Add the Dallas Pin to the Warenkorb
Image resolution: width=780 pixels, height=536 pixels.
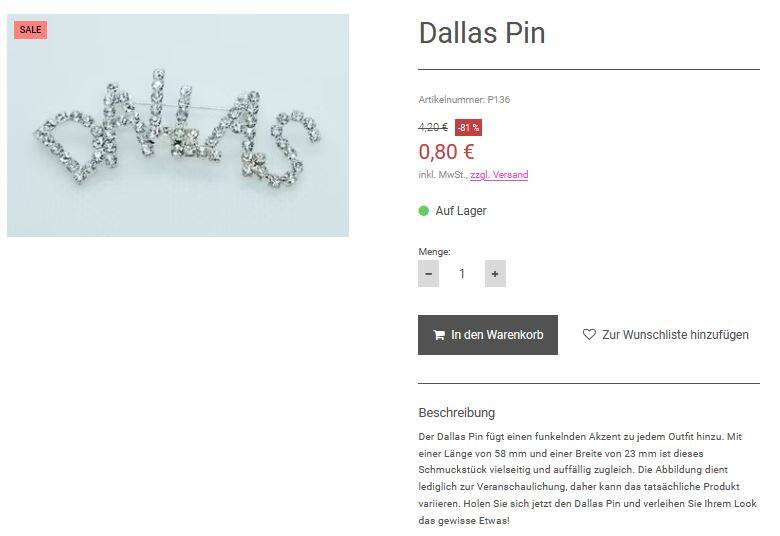click(x=488, y=335)
